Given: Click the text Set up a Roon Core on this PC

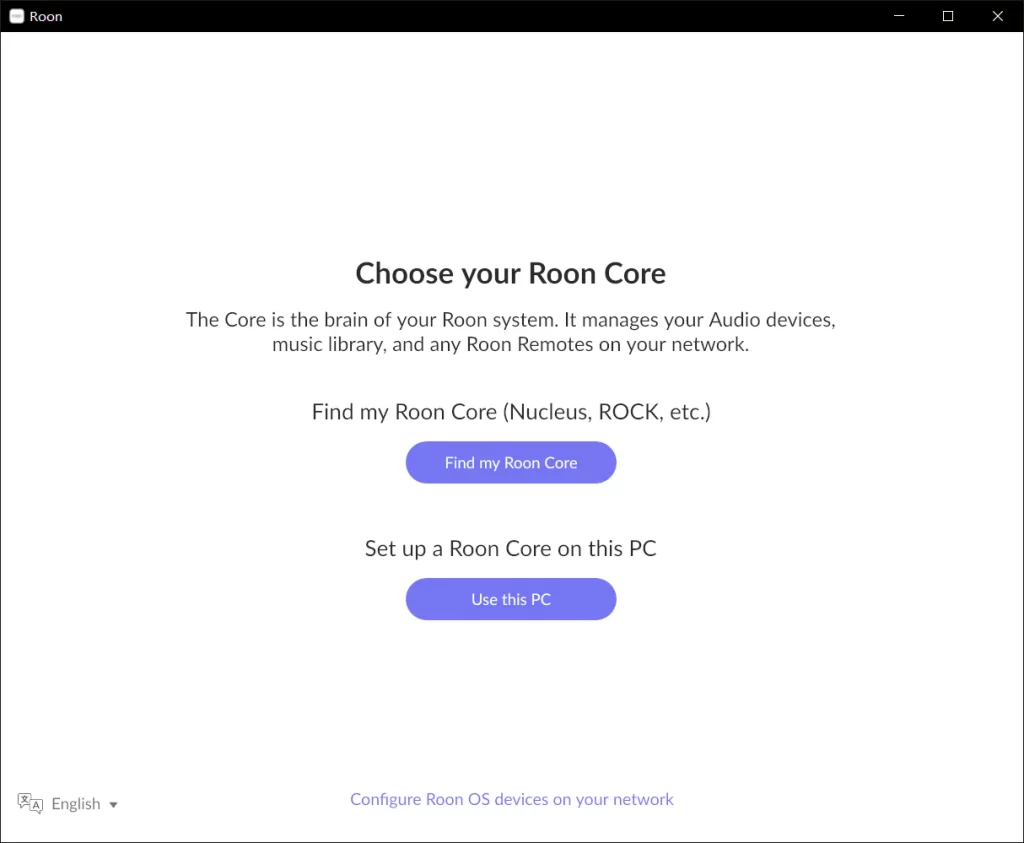Looking at the screenshot, I should (511, 549).
